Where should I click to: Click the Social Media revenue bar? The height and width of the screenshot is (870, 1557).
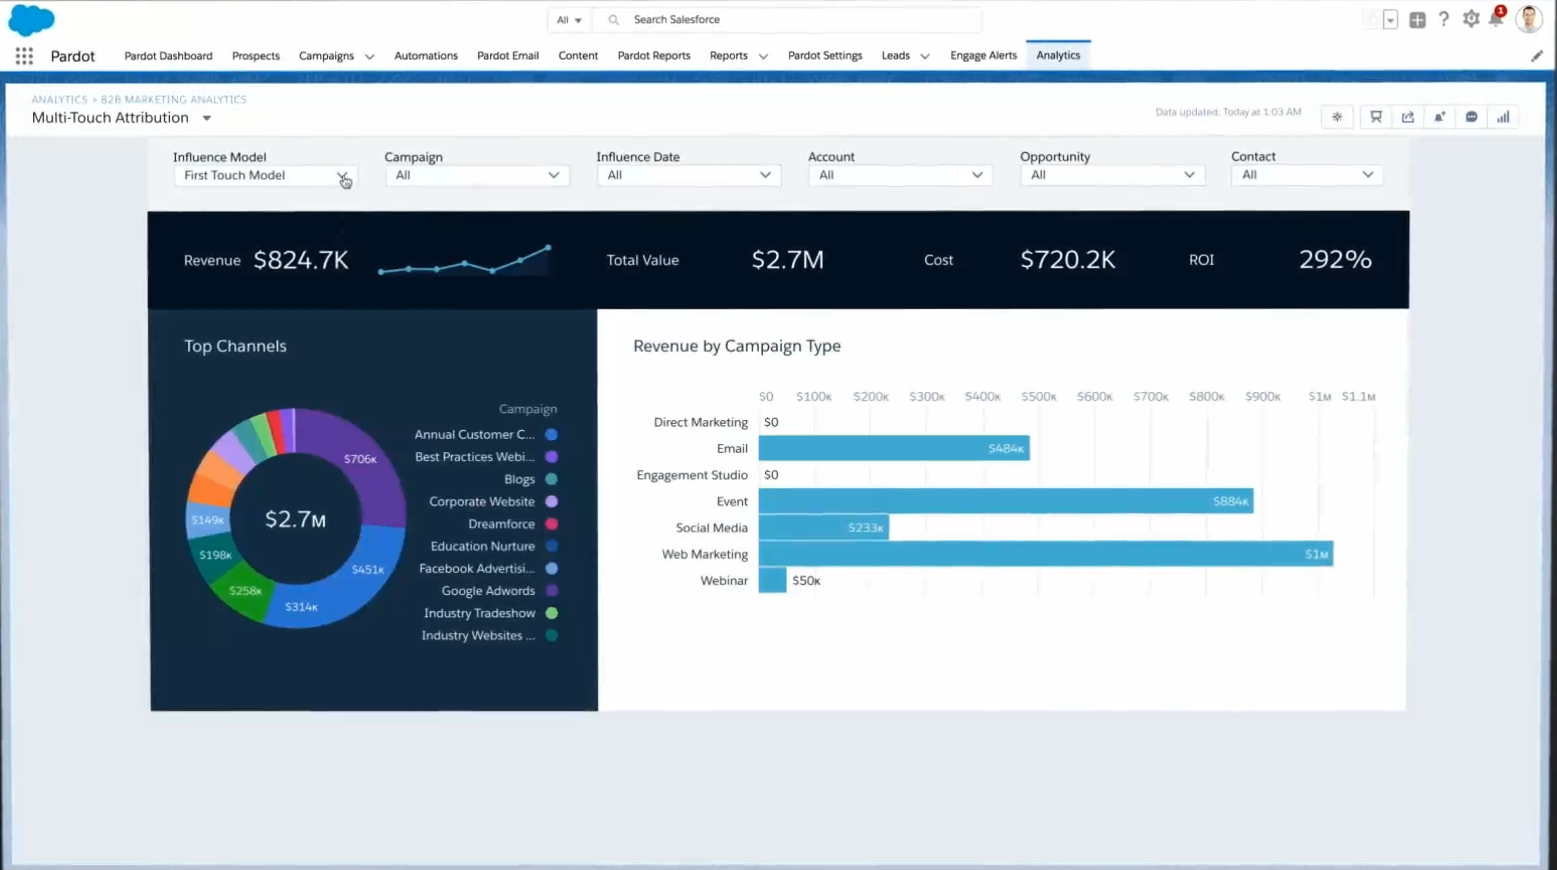tap(824, 528)
